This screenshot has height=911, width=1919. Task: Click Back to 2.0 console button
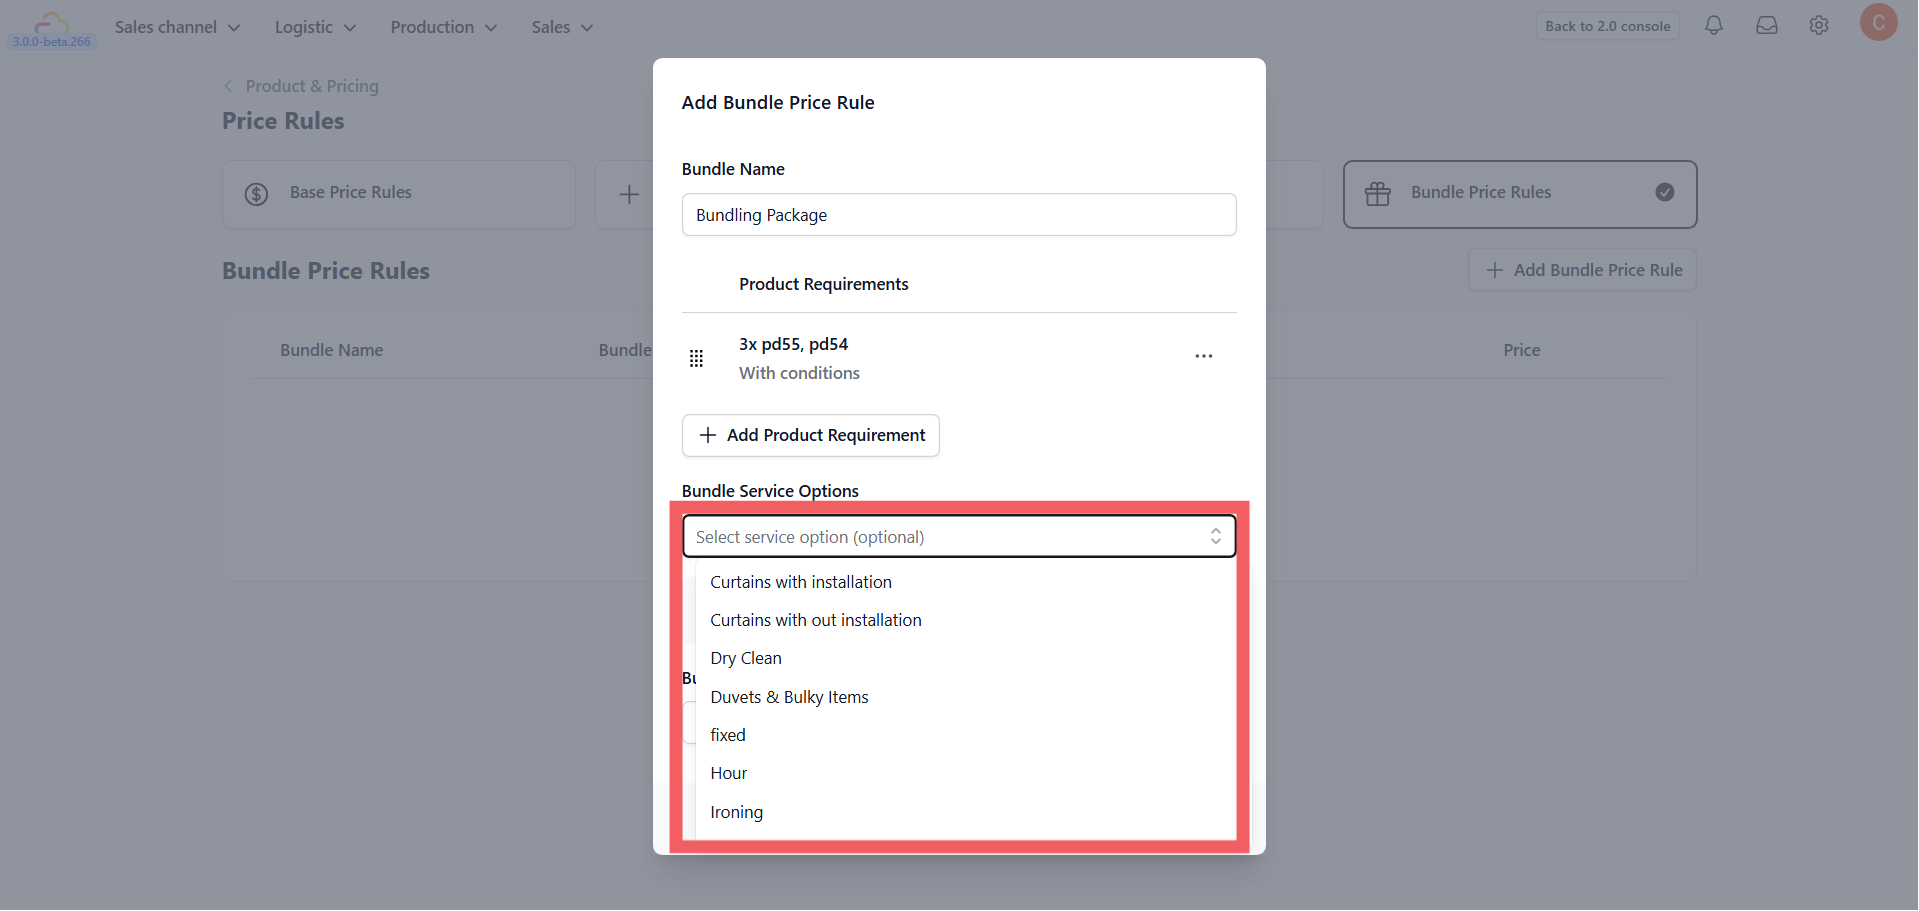[x=1607, y=26]
